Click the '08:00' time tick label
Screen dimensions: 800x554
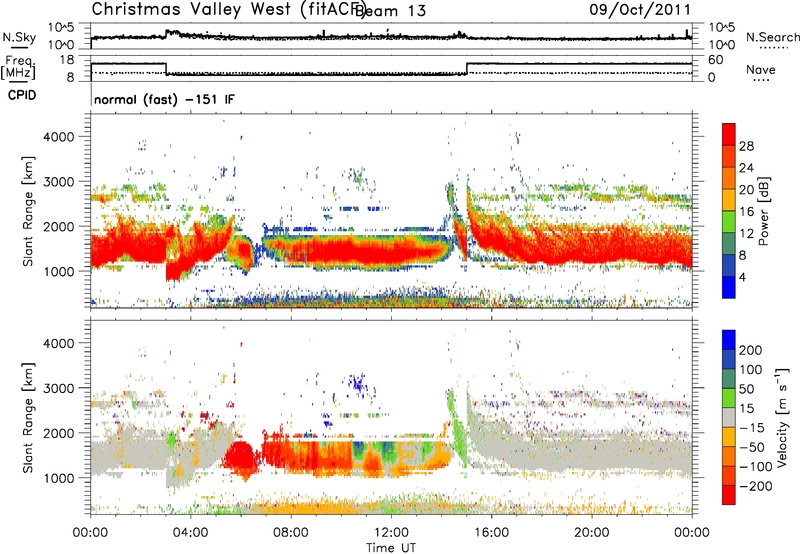[290, 533]
